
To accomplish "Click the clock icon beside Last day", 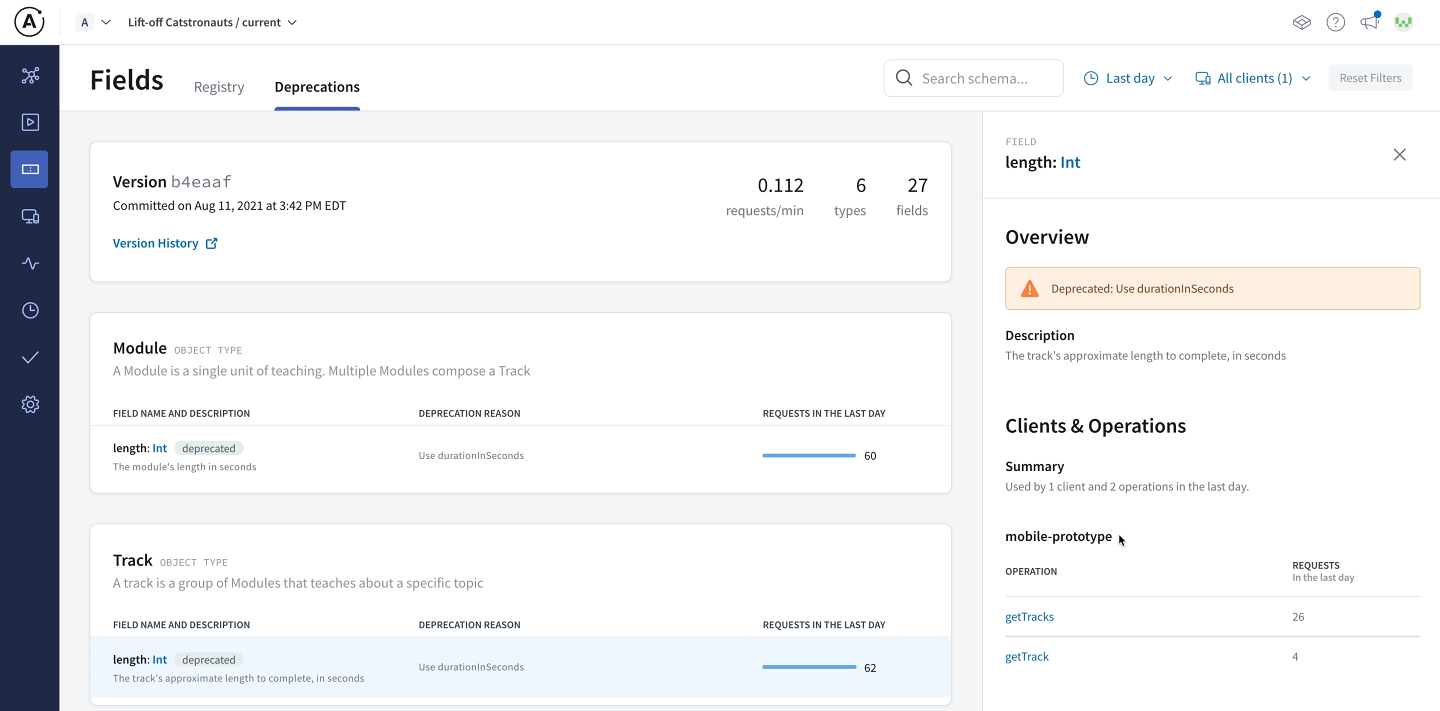I will click(x=1091, y=78).
